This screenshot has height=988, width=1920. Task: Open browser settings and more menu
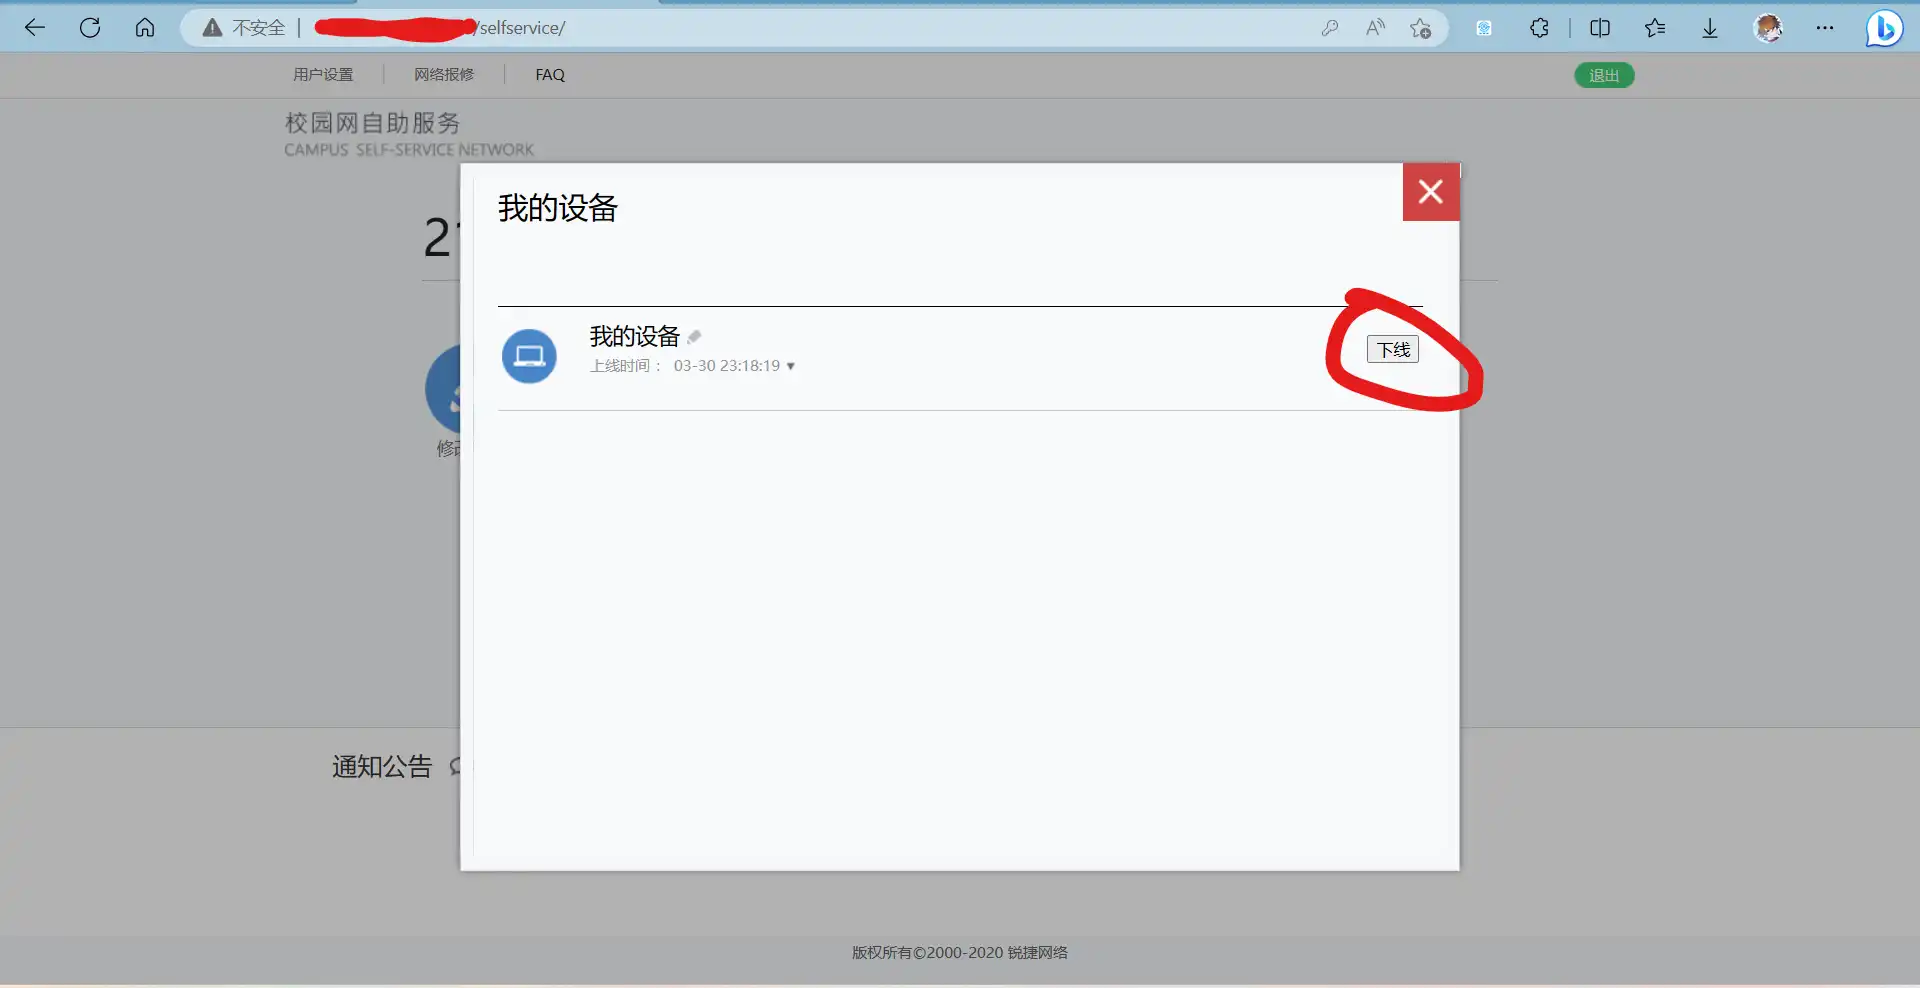[x=1825, y=28]
